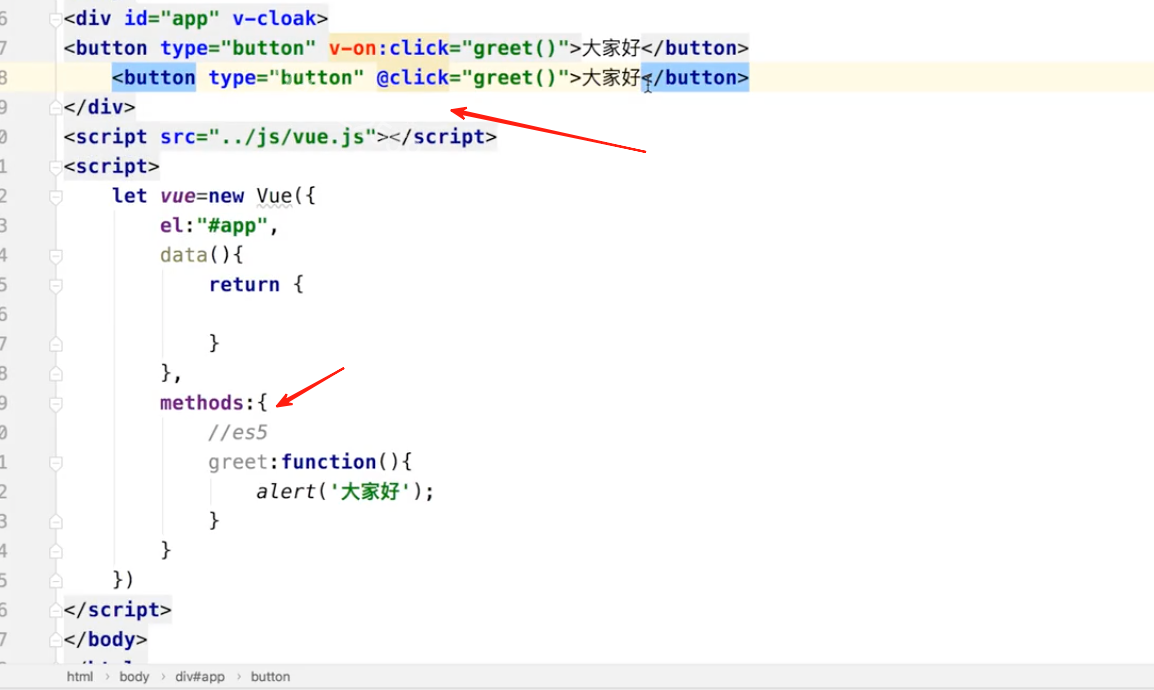Toggle fold marker beside closing </script> tag

(56, 611)
